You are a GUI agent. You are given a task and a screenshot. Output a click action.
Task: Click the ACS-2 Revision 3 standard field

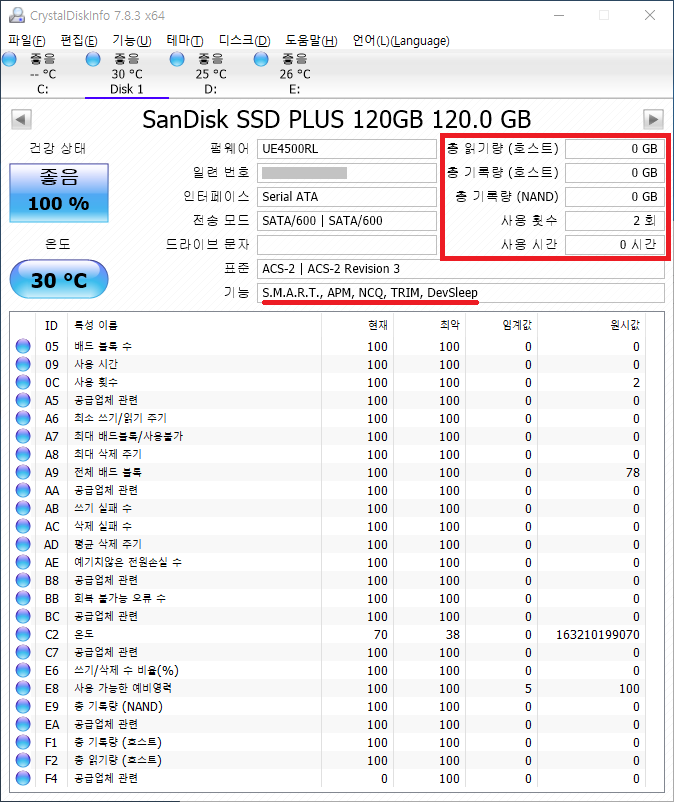click(461, 269)
